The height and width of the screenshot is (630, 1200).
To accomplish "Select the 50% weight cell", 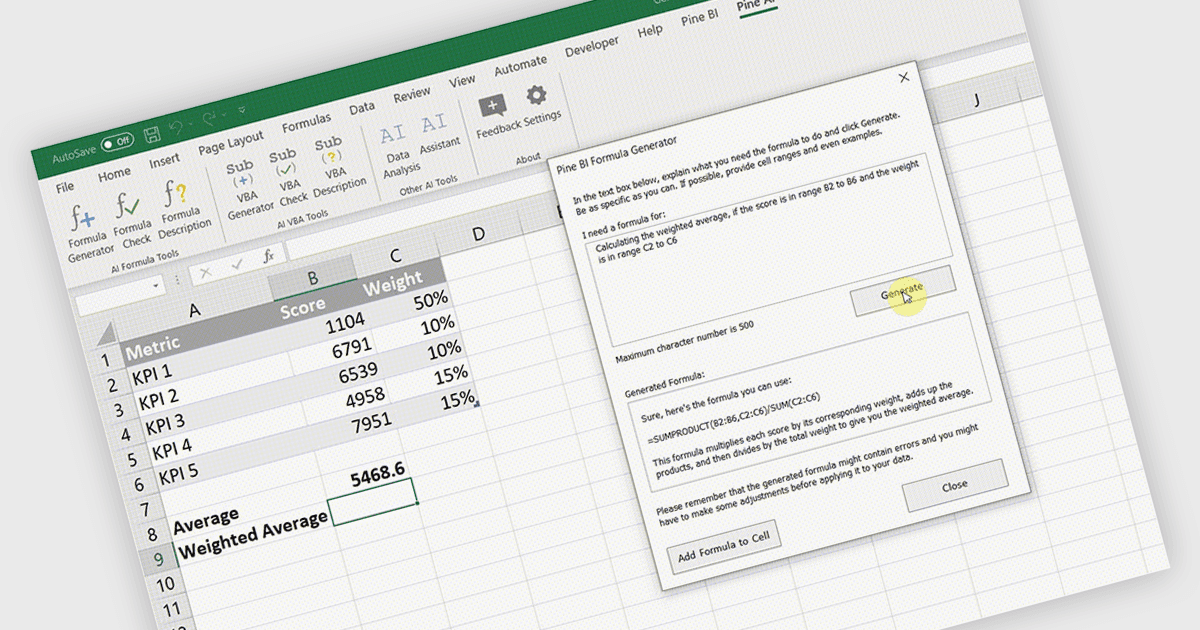I will tap(410, 304).
